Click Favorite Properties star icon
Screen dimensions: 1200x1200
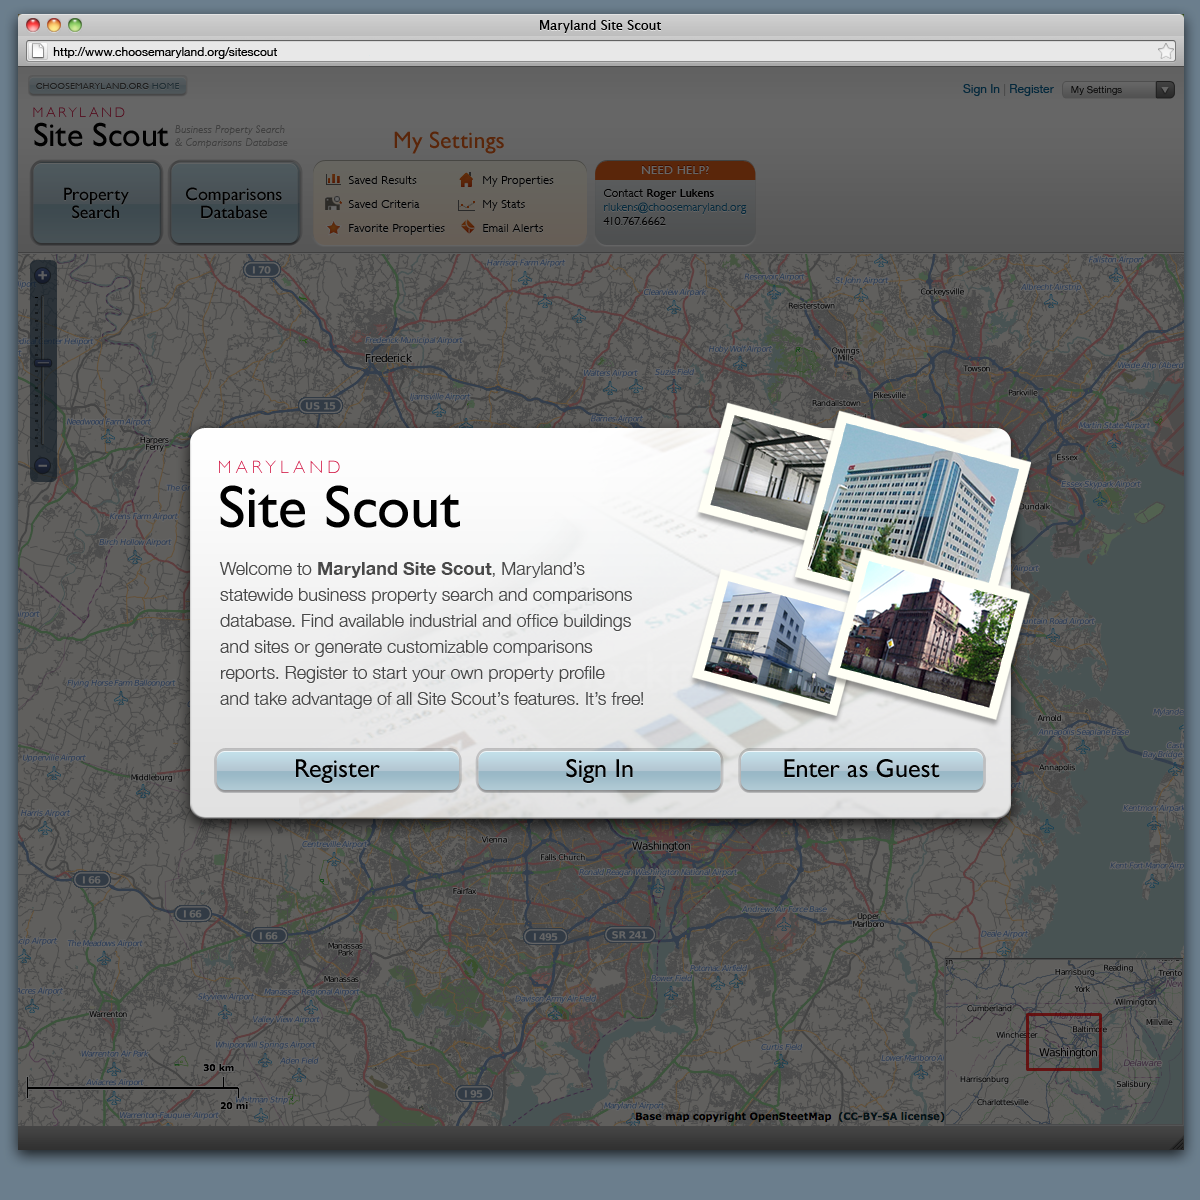click(333, 228)
